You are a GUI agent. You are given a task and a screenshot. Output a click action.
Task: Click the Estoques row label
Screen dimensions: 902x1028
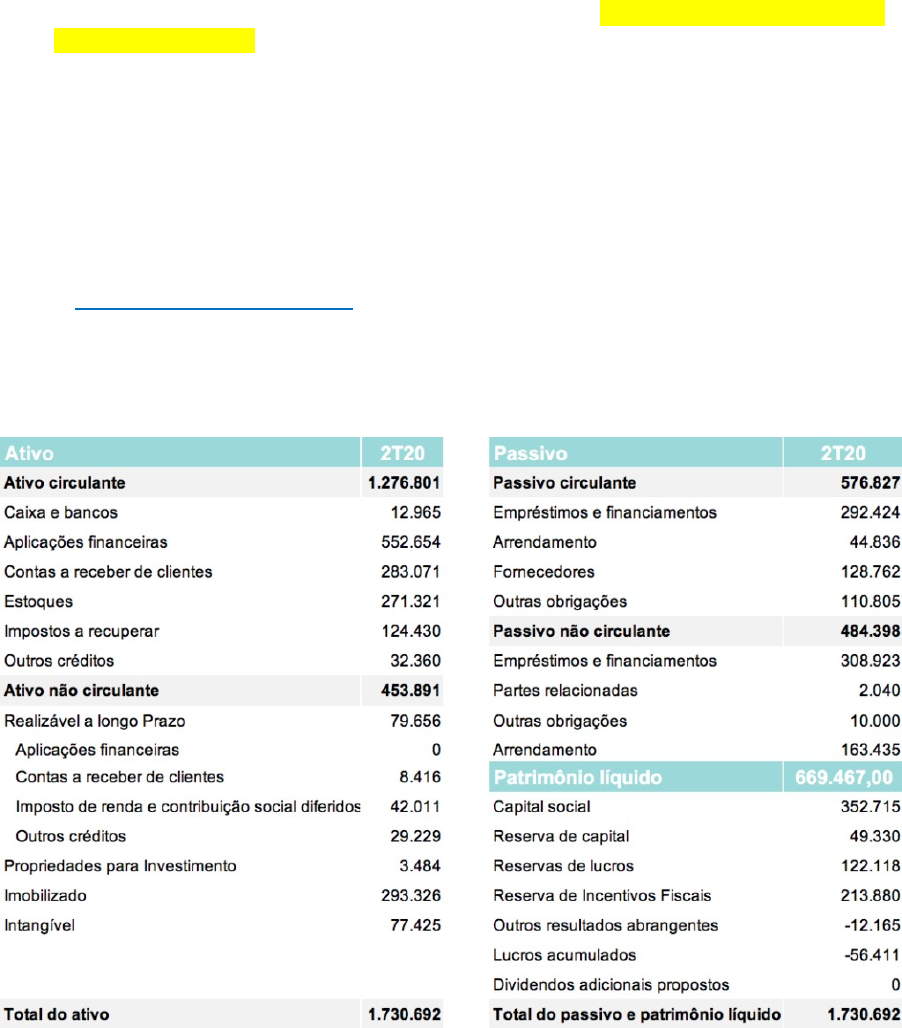(x=38, y=602)
